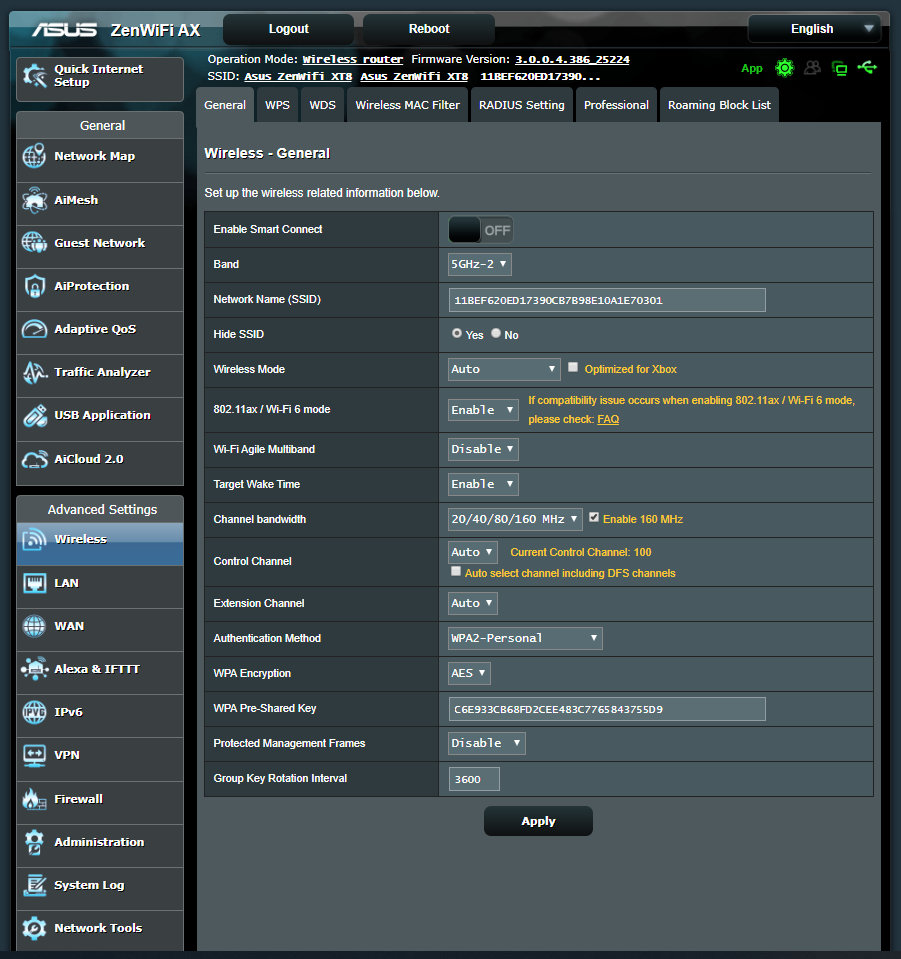This screenshot has width=901, height=959.
Task: Switch to the WDS tab
Action: coord(322,105)
